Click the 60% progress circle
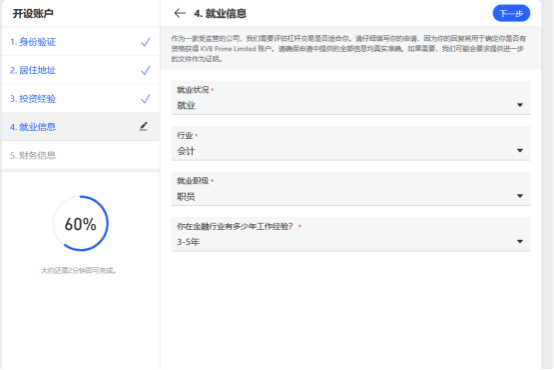Viewport: 554px width, 370px height. pyautogui.click(x=81, y=224)
